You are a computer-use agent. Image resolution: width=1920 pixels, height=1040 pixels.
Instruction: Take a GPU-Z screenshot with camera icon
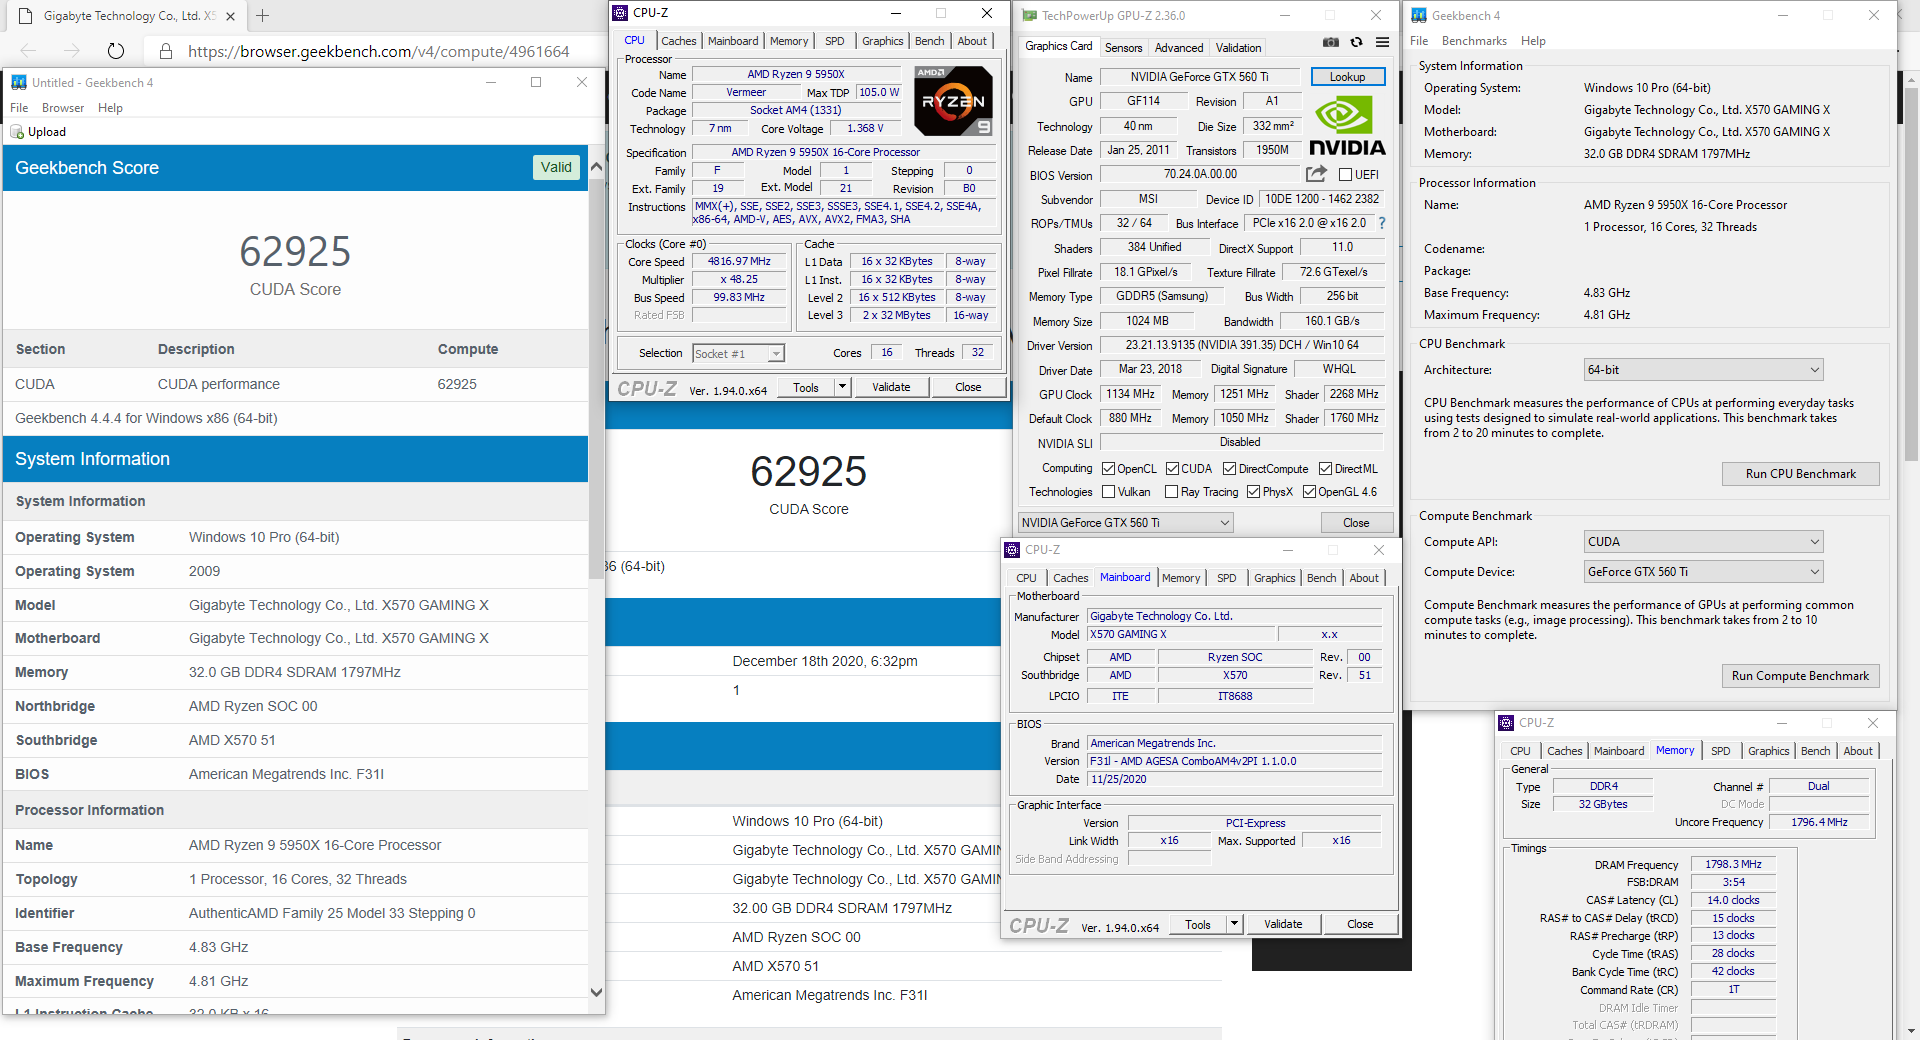pos(1330,42)
